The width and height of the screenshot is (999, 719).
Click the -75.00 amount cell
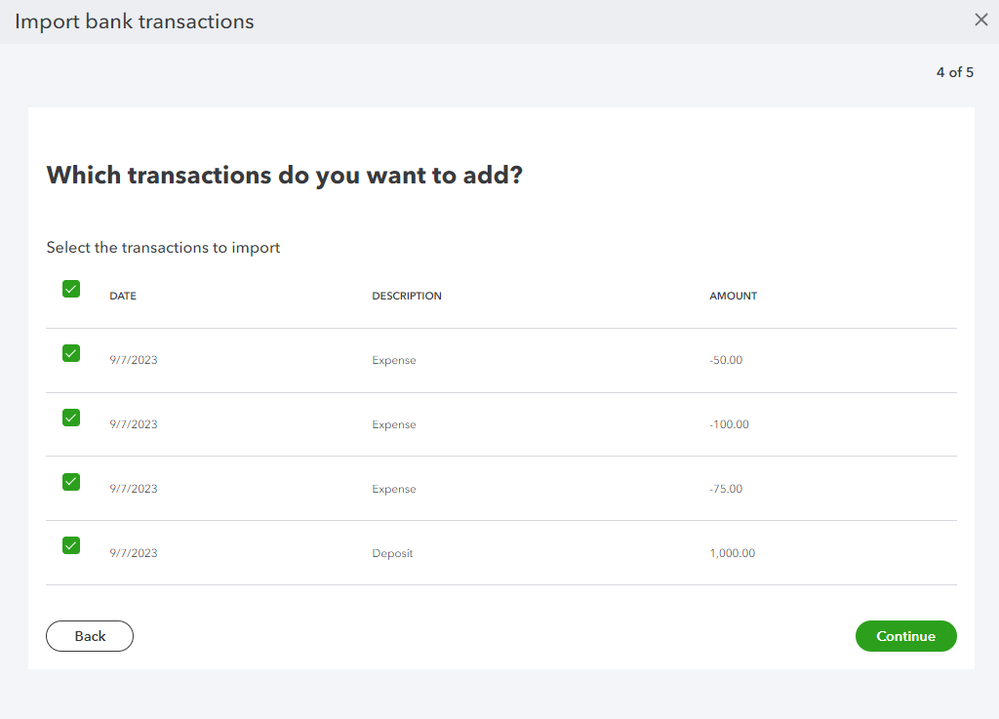[726, 489]
